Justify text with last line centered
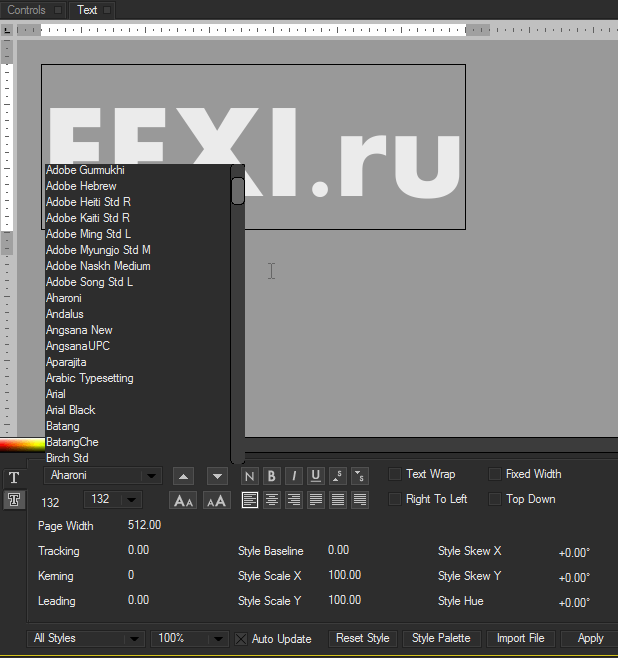 (x=338, y=500)
